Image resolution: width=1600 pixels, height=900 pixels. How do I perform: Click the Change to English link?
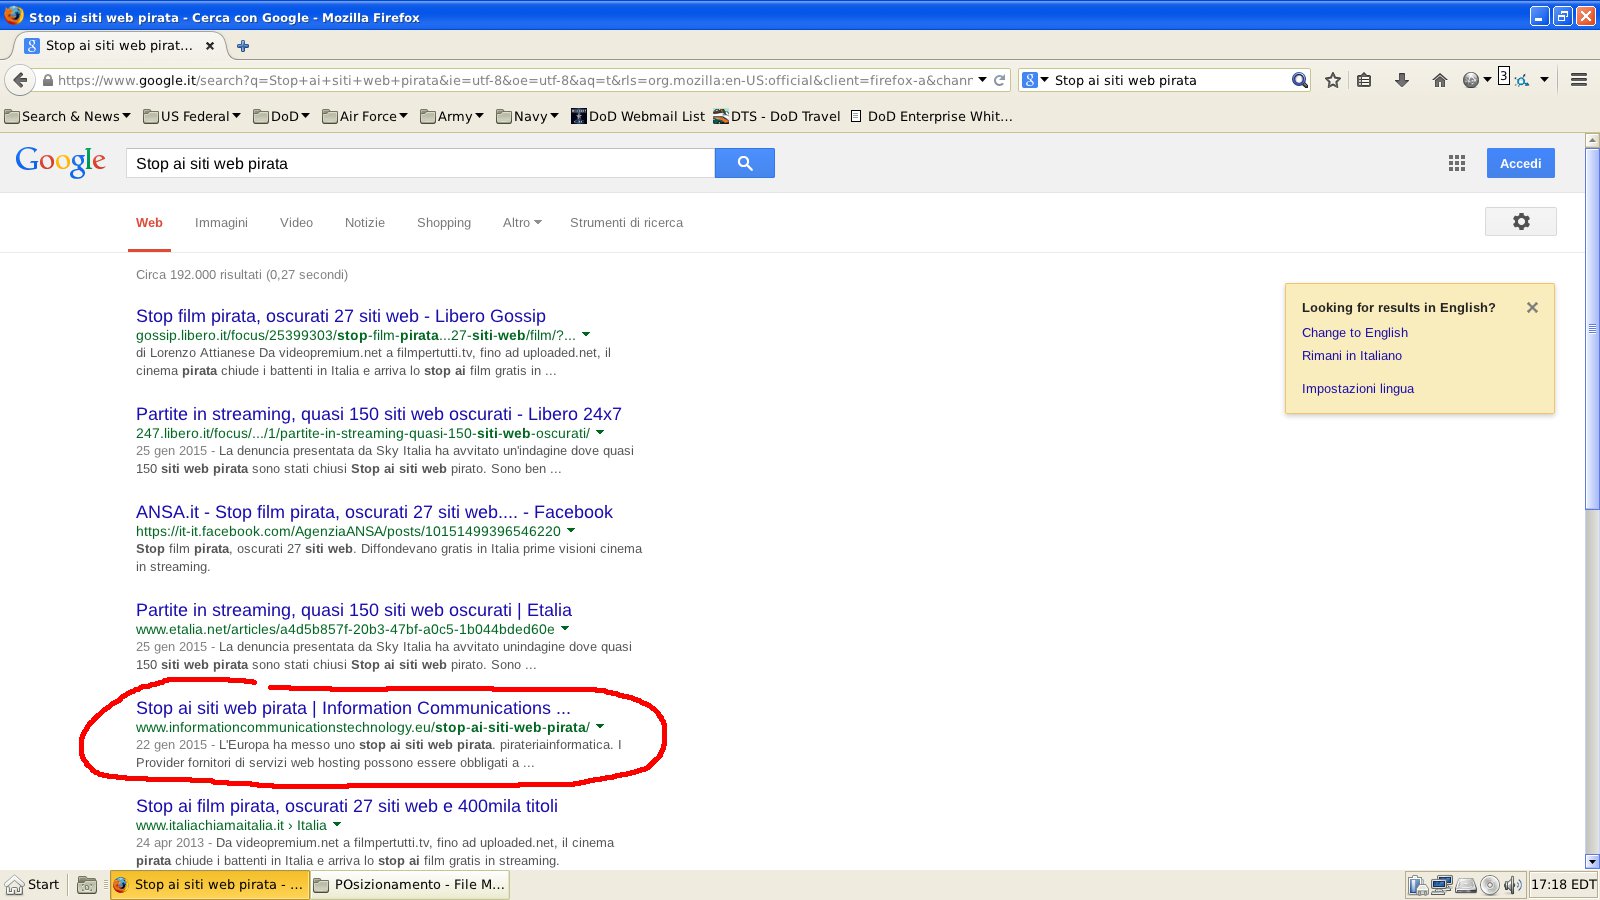[1355, 333]
